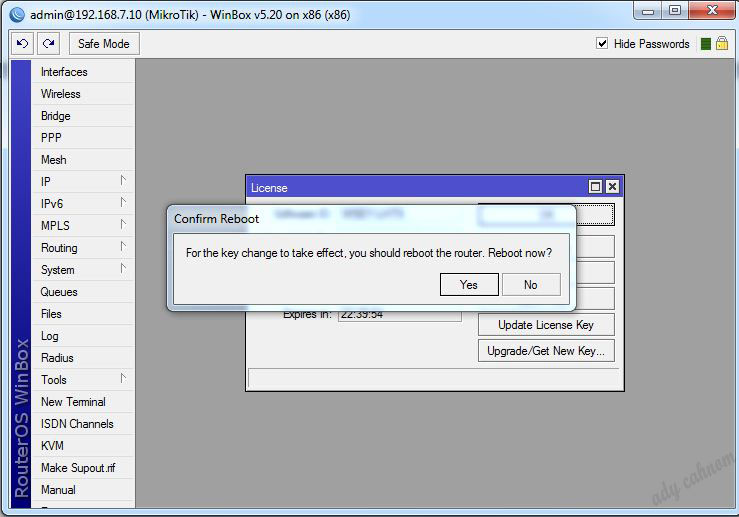The image size is (739, 517).
Task: Open ISDN Channels menu item
Action: 83,424
